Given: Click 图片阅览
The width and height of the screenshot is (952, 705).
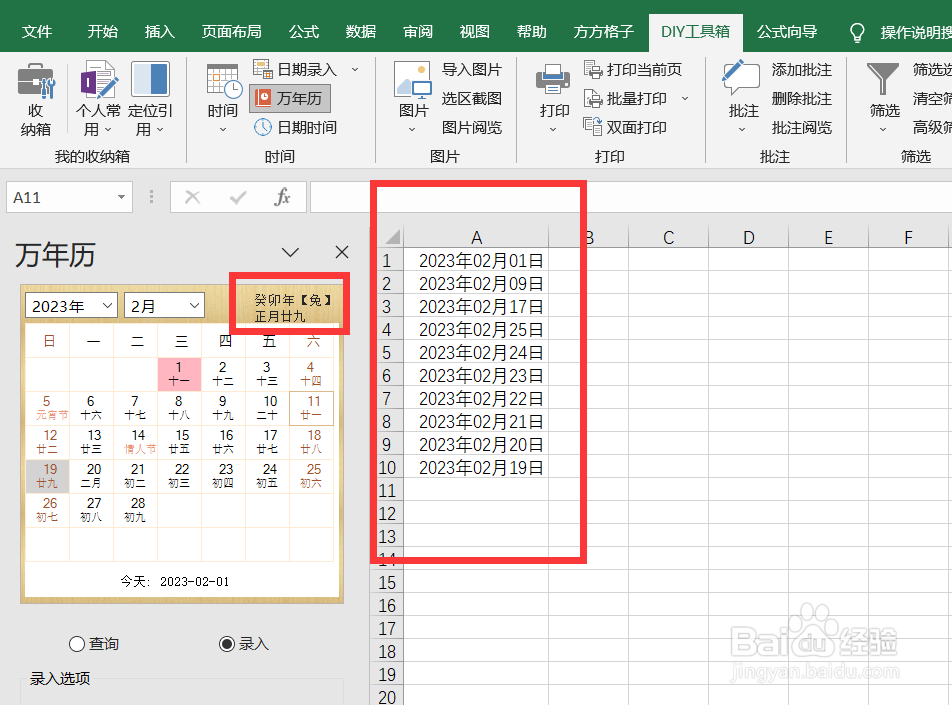Looking at the screenshot, I should [x=472, y=127].
